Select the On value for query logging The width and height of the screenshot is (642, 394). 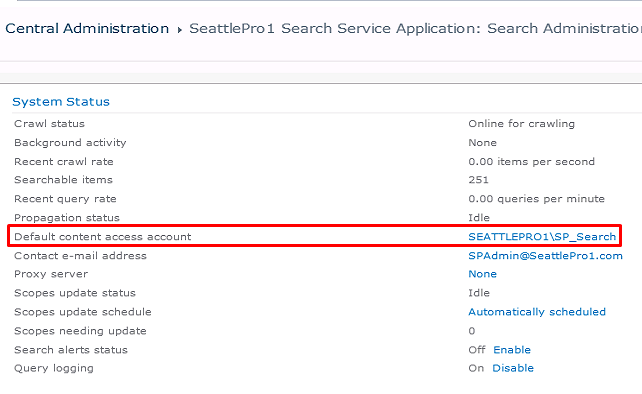click(476, 368)
